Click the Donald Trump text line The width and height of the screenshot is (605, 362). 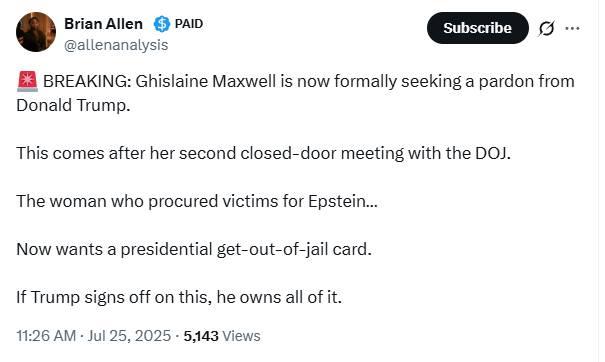[x=73, y=105]
